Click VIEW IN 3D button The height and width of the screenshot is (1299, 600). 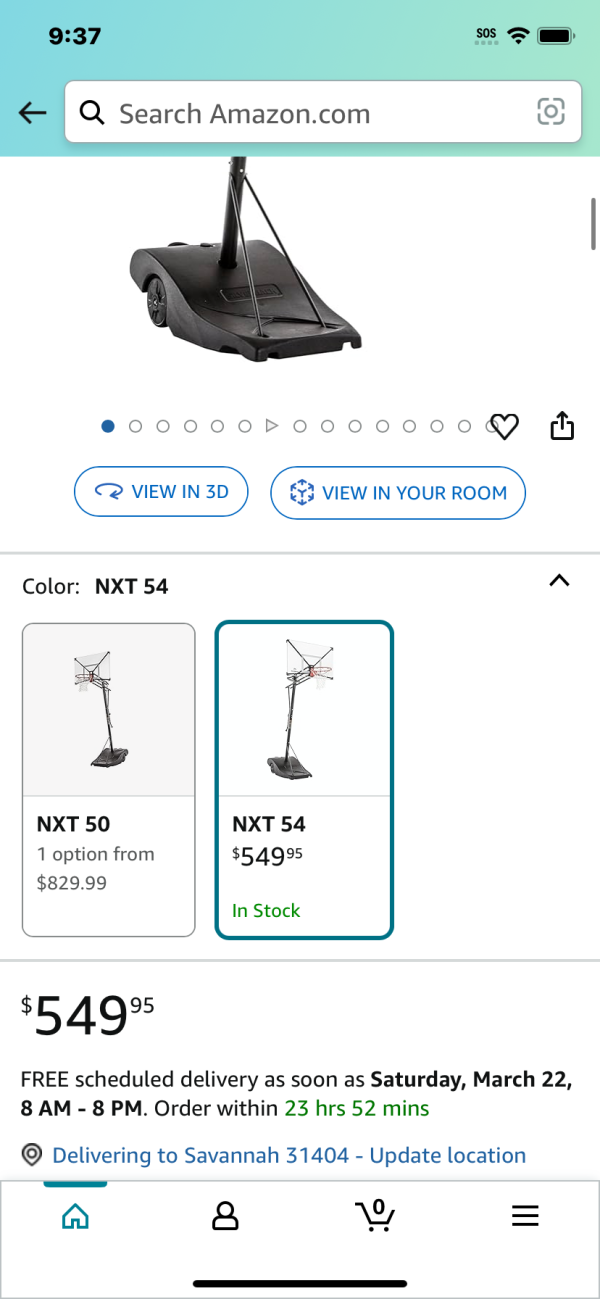[161, 491]
